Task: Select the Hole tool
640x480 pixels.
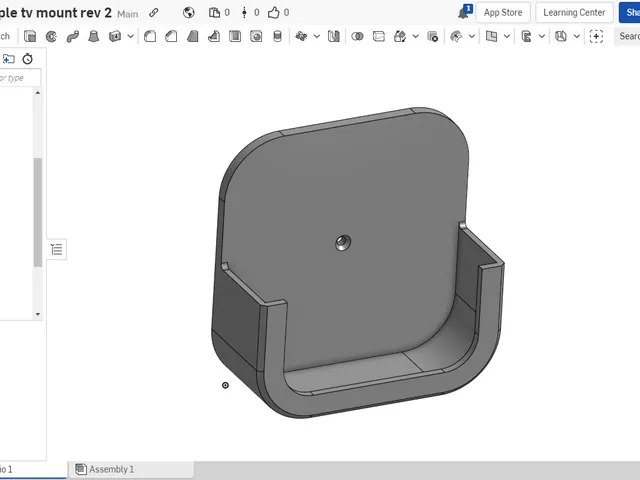Action: point(256,36)
